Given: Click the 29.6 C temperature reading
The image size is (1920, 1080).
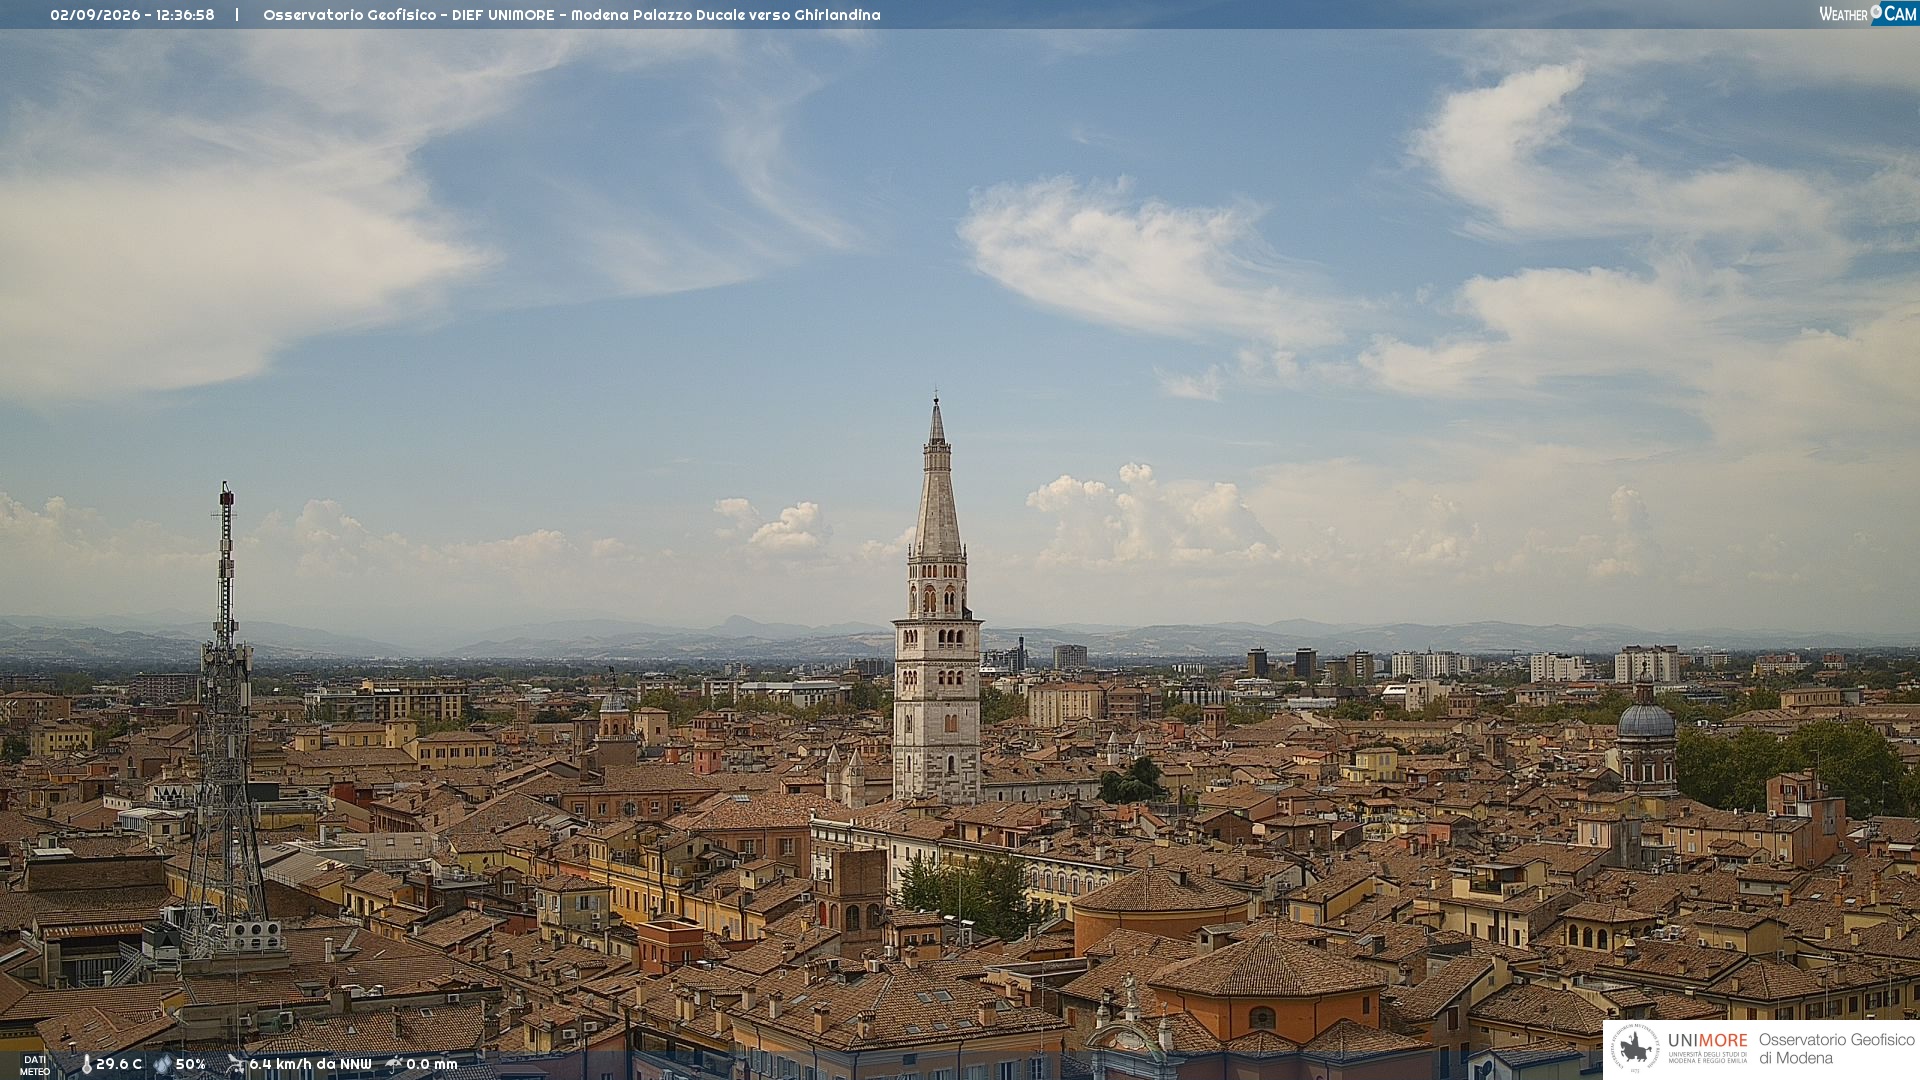Looking at the screenshot, I should [x=119, y=1064].
